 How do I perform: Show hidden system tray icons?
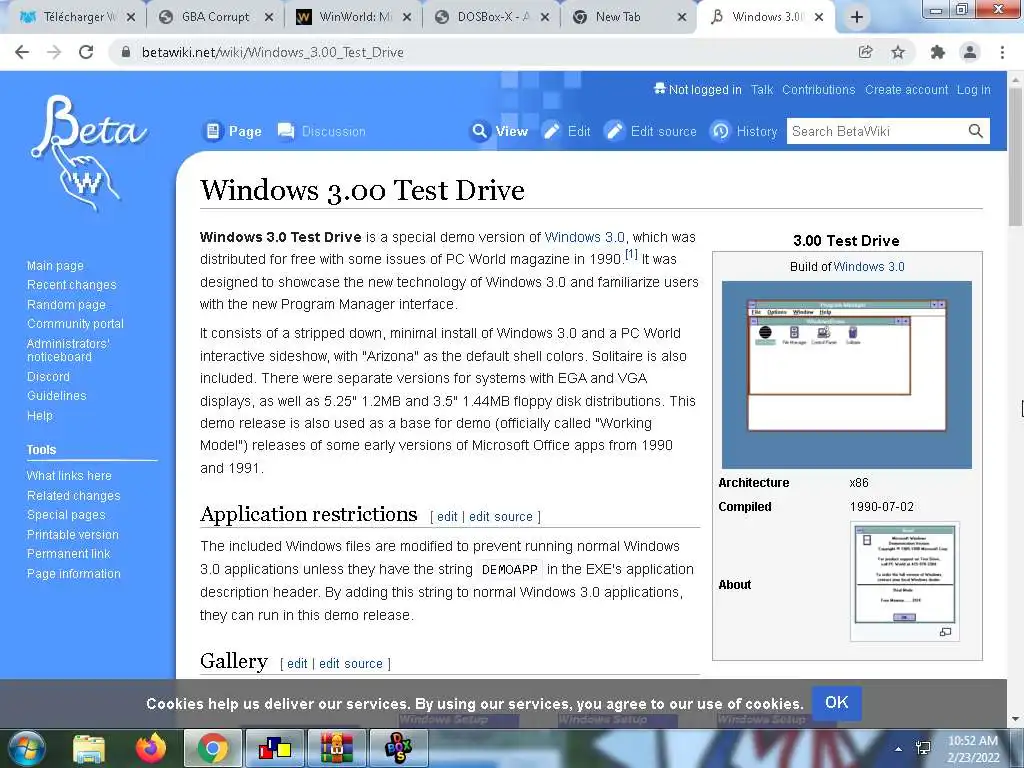[899, 749]
